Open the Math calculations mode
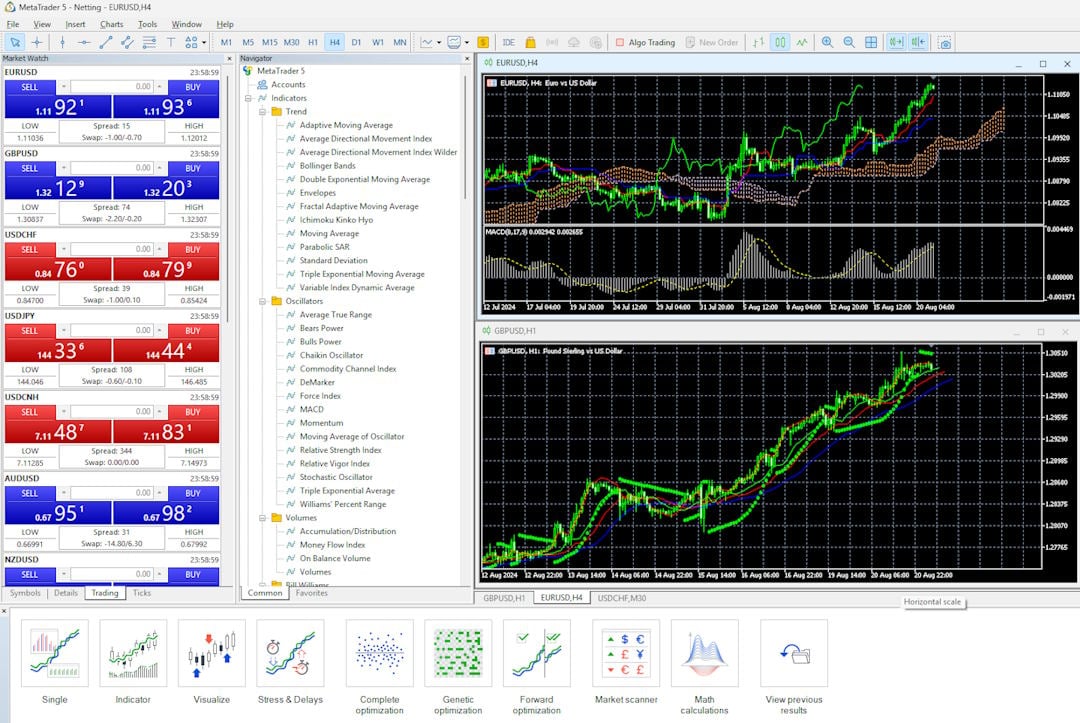 tap(705, 653)
